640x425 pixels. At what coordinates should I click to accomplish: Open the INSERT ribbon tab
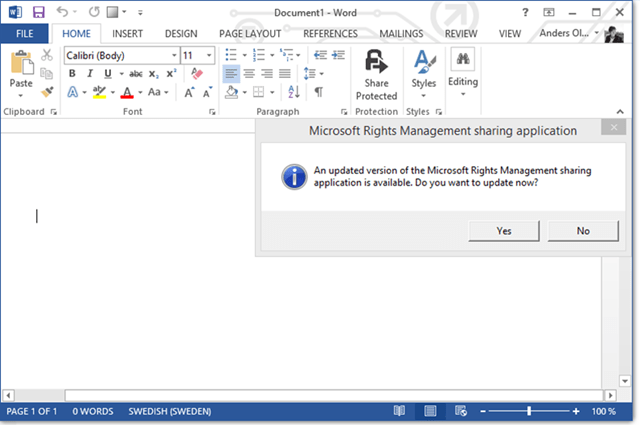(127, 33)
